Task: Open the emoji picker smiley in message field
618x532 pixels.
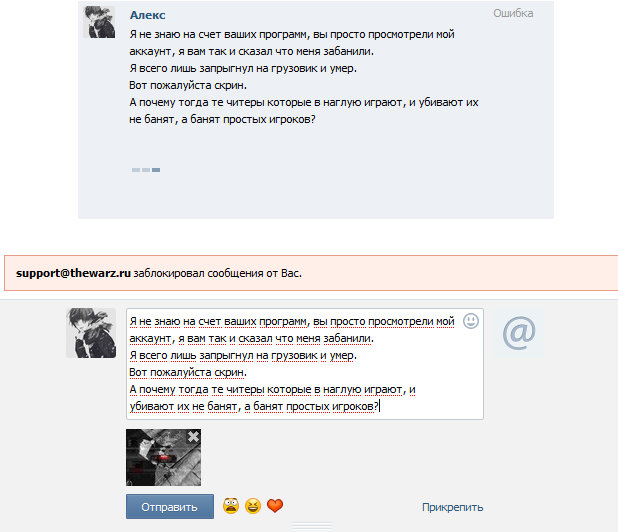Action: [471, 321]
